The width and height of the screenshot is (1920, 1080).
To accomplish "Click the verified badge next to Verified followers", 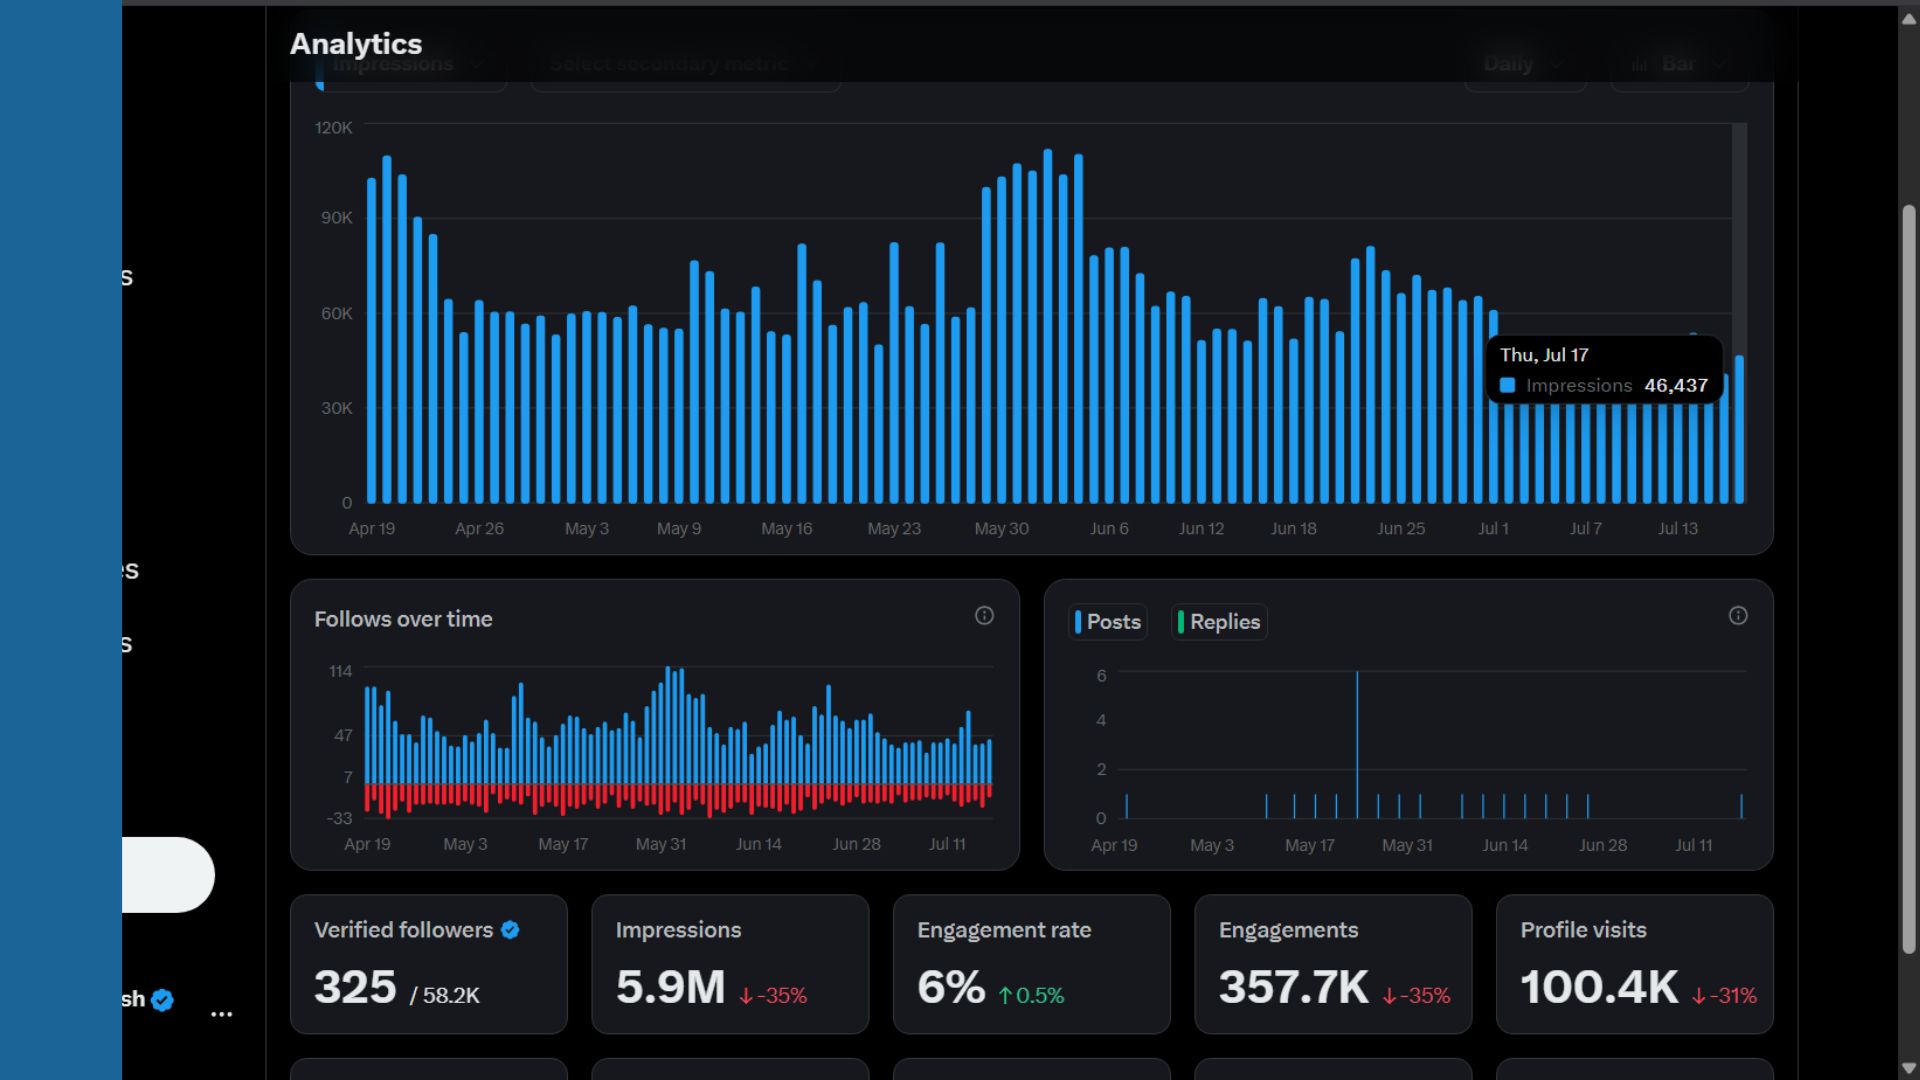I will [510, 930].
